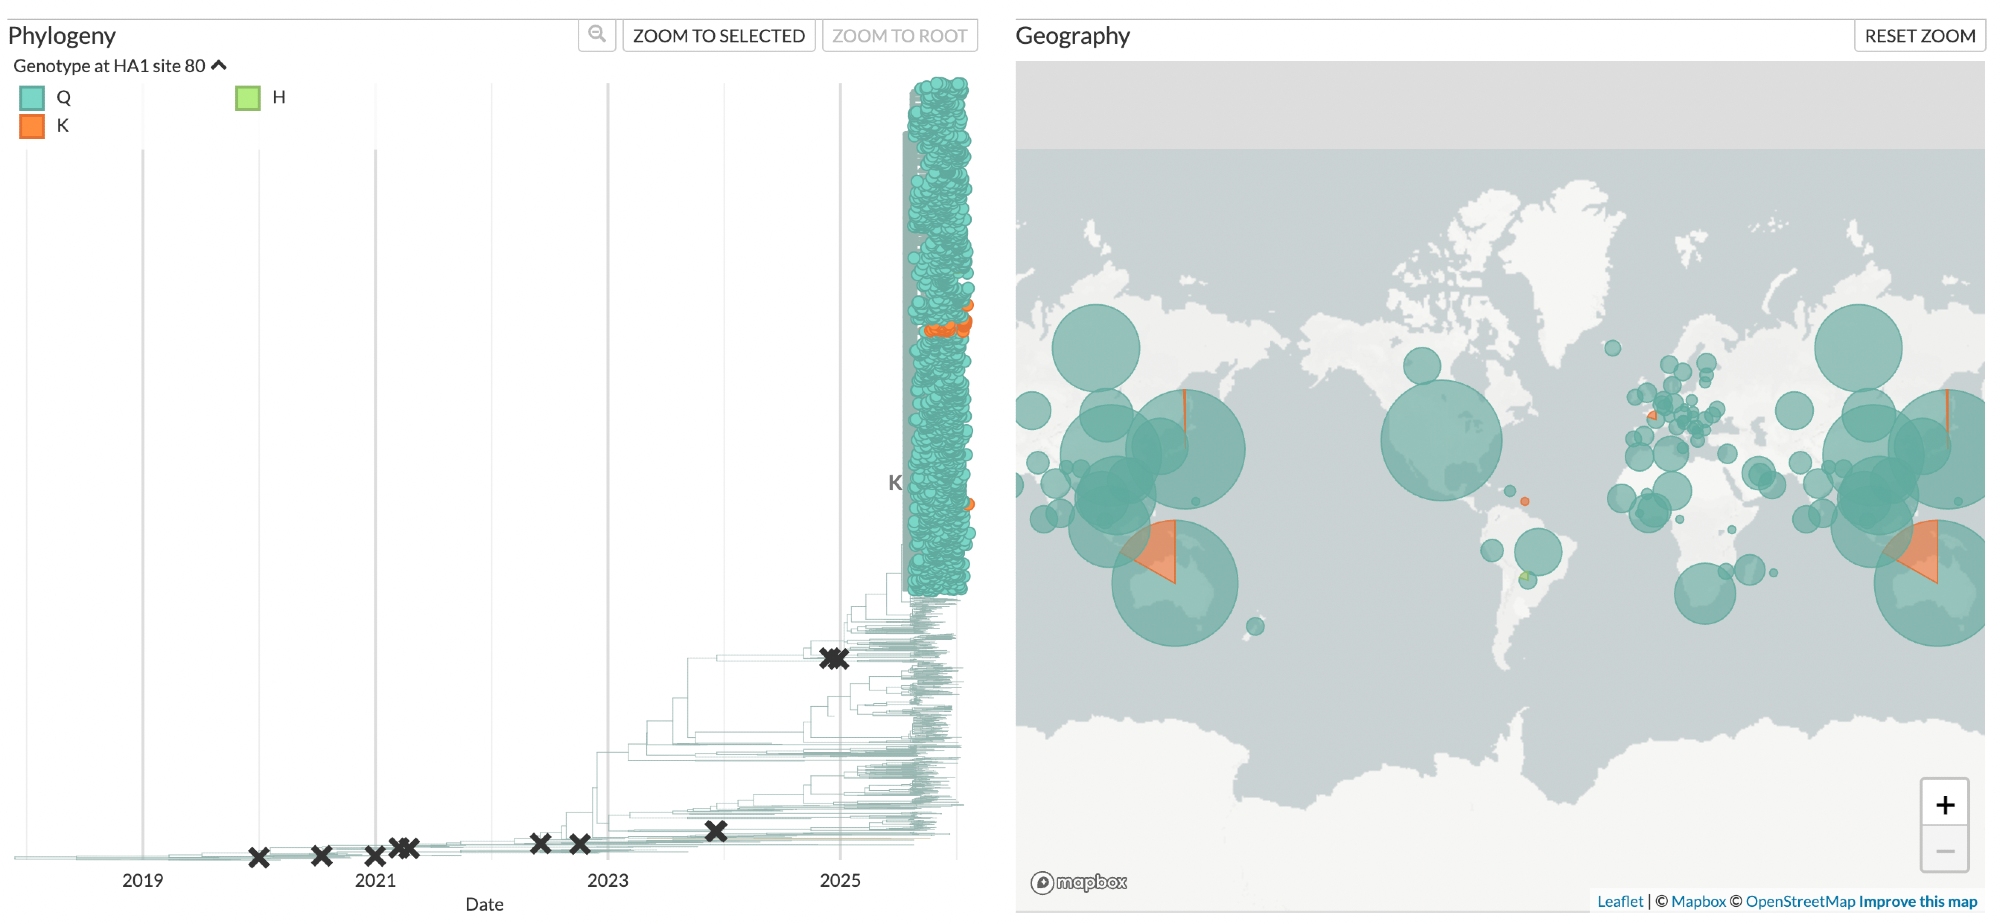This screenshot has width=2000, height=924.
Task: Collapse the Genotype at HA1 site 80 legend
Action: tap(219, 66)
